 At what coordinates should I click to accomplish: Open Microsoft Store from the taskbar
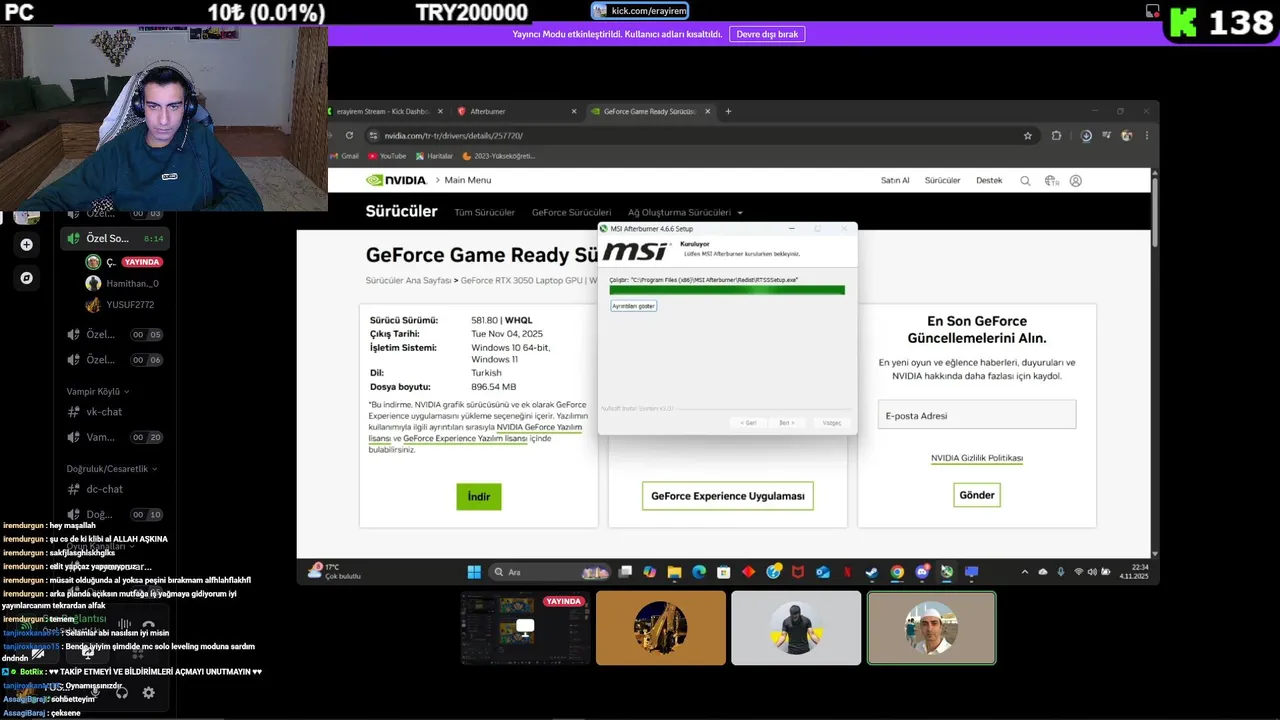tap(724, 572)
